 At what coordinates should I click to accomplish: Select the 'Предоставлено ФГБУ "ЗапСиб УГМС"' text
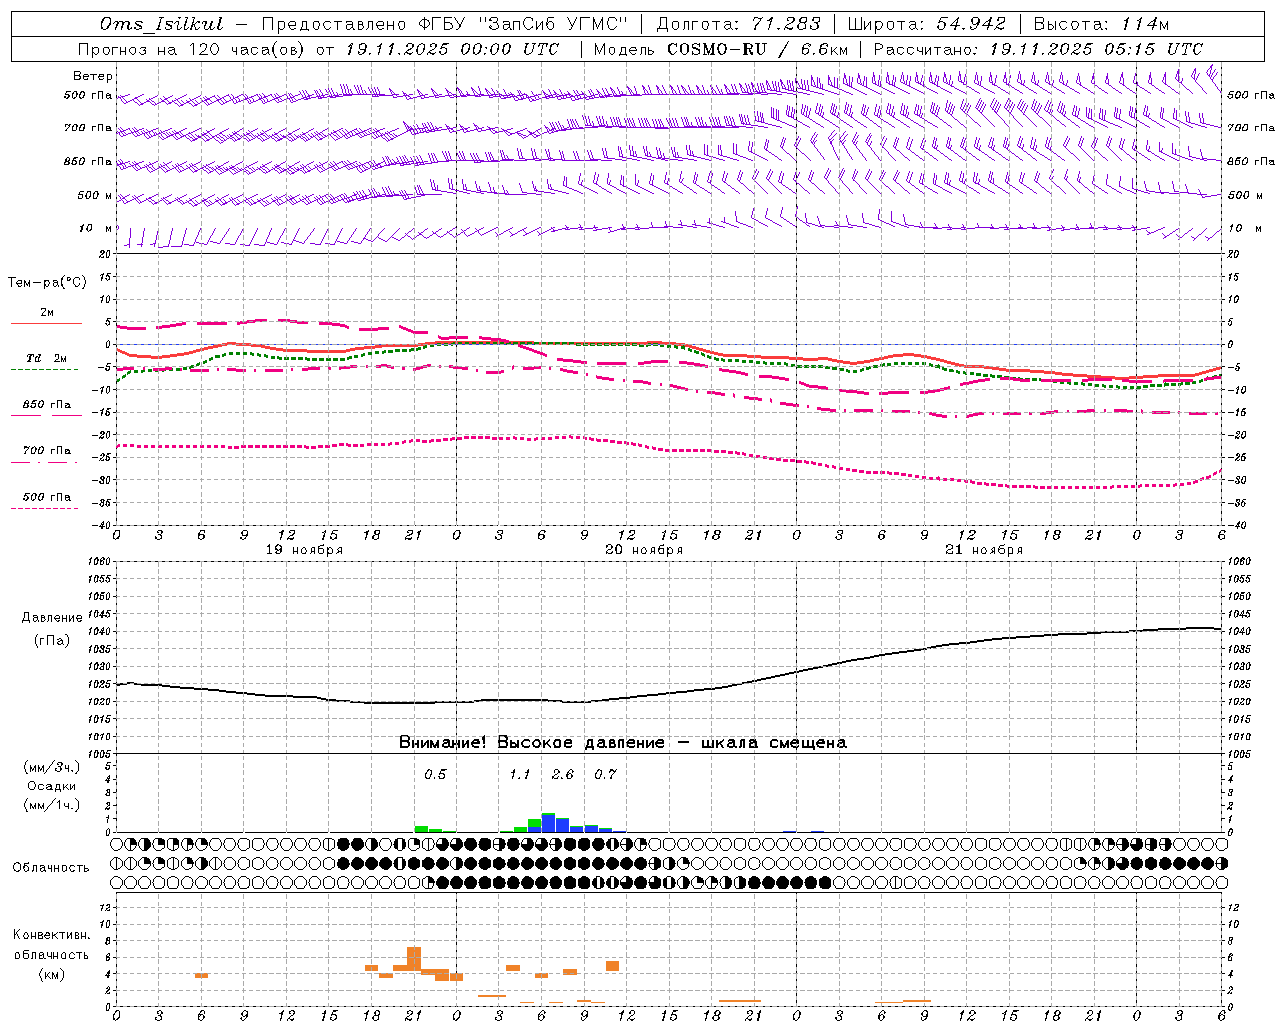444,24
